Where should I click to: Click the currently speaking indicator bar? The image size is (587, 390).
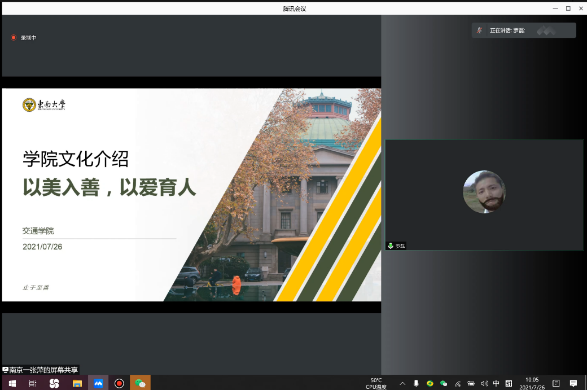(x=524, y=30)
